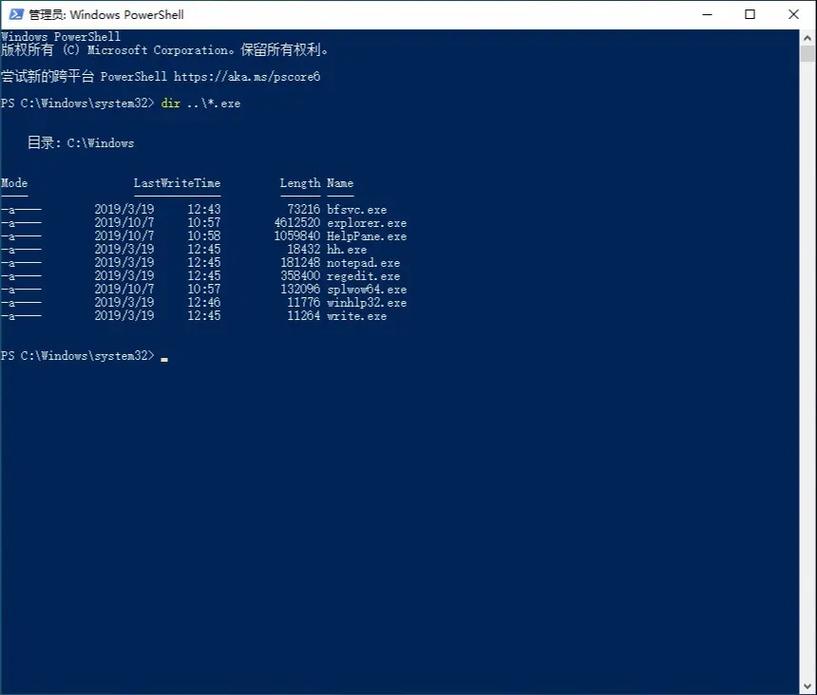The image size is (817, 695).
Task: Click the file name regedit.exe
Action: click(x=364, y=276)
